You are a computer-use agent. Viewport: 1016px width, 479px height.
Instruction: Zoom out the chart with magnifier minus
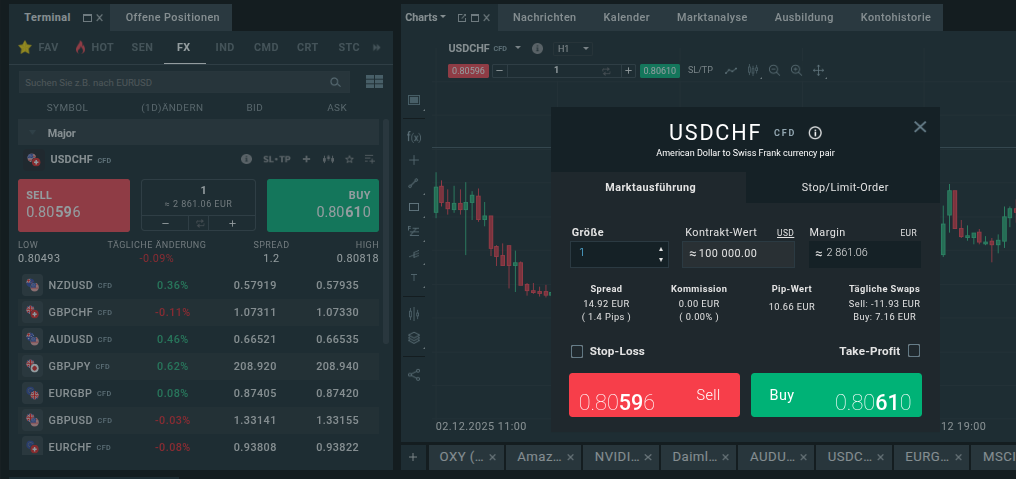[773, 71]
